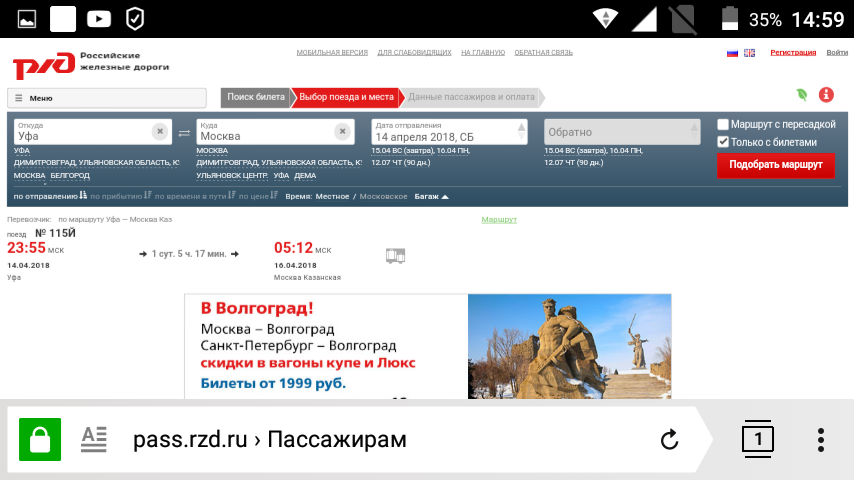Viewport: 854px width, 480px height.
Task: Expand the Багаж section
Action: click(x=432, y=196)
